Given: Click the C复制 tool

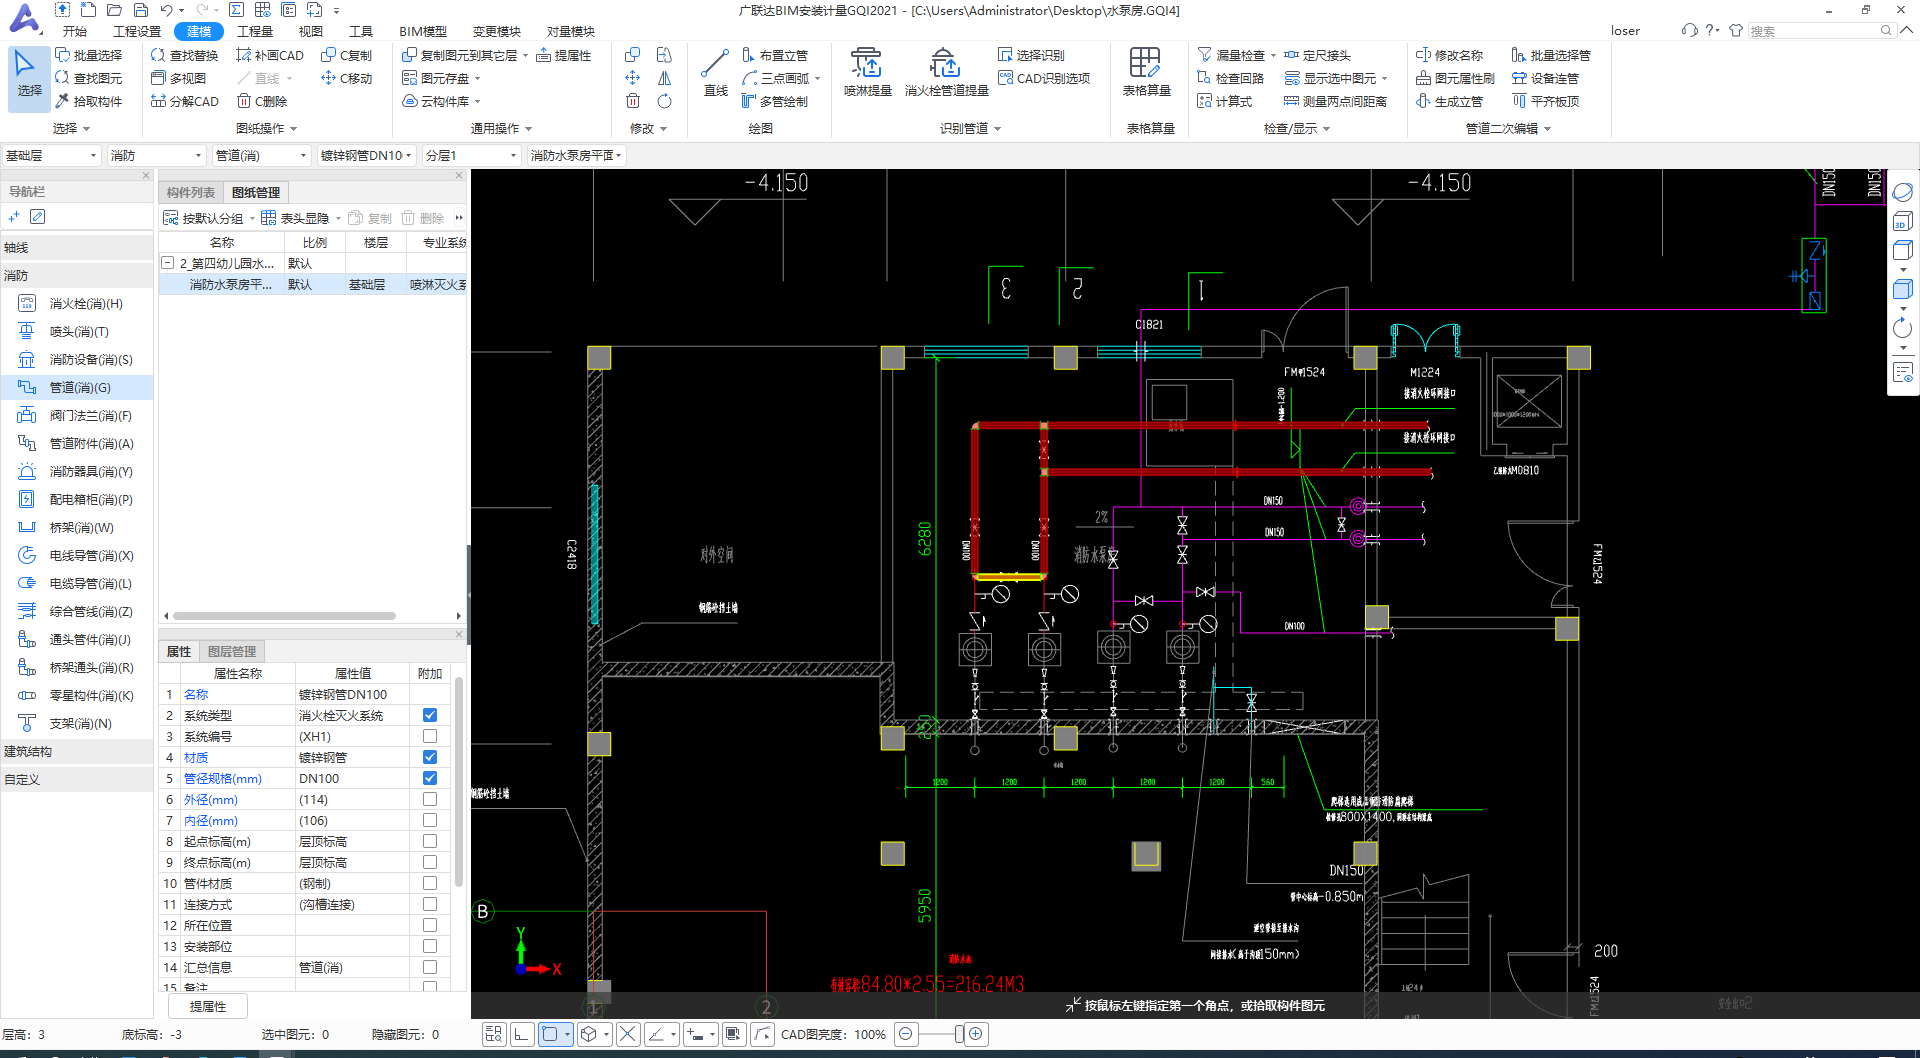Looking at the screenshot, I should 346,55.
